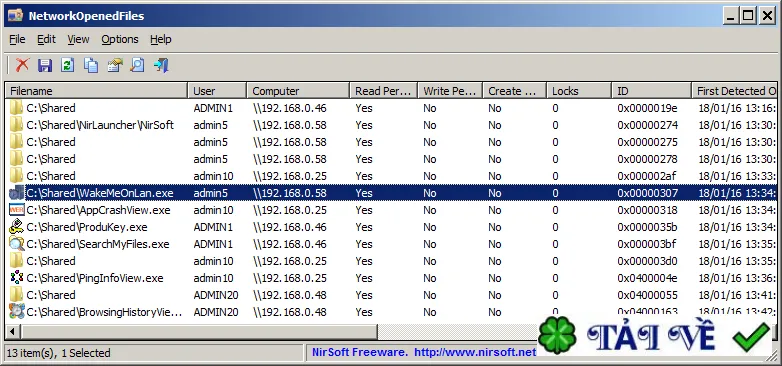Click the Copy selected items toolbar icon
Image resolution: width=782 pixels, height=366 pixels.
coord(91,65)
